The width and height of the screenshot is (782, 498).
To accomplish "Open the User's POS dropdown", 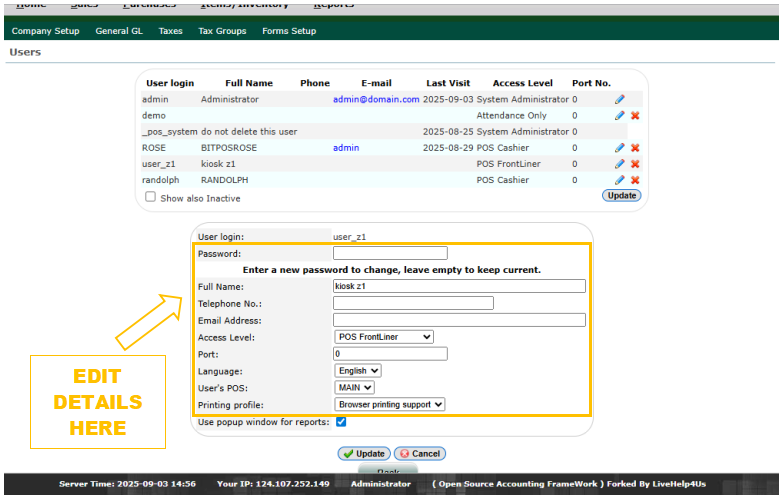I will coord(354,387).
